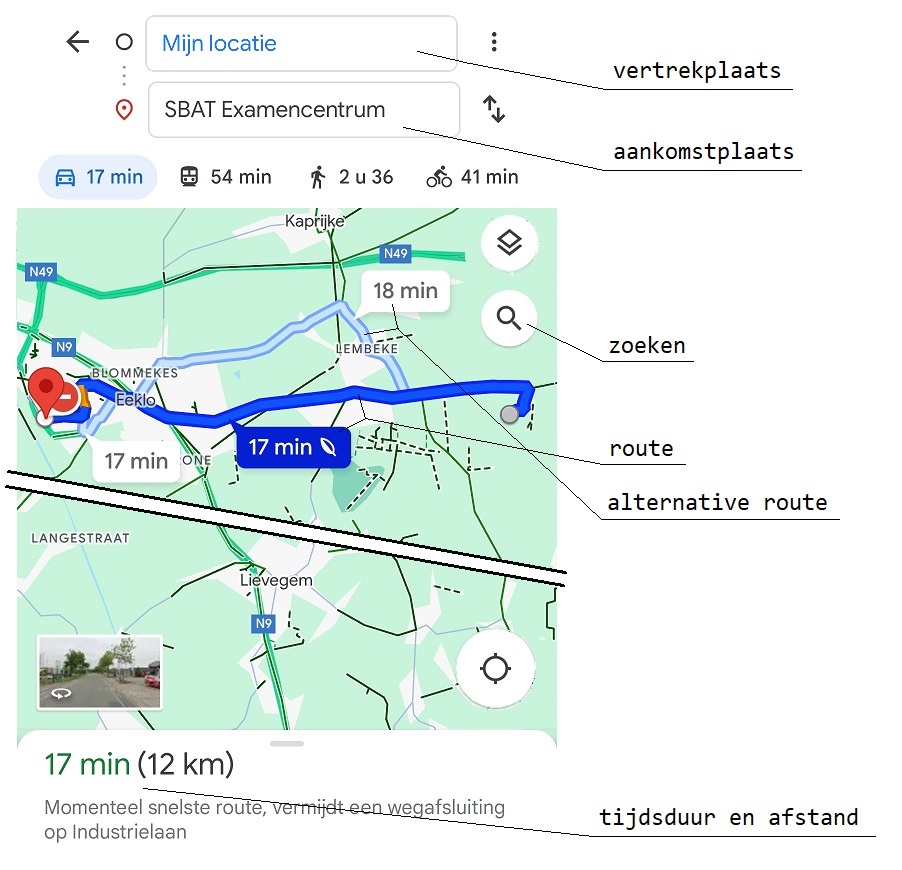
Task: Select the 18 min alternative route
Action: pyautogui.click(x=405, y=290)
